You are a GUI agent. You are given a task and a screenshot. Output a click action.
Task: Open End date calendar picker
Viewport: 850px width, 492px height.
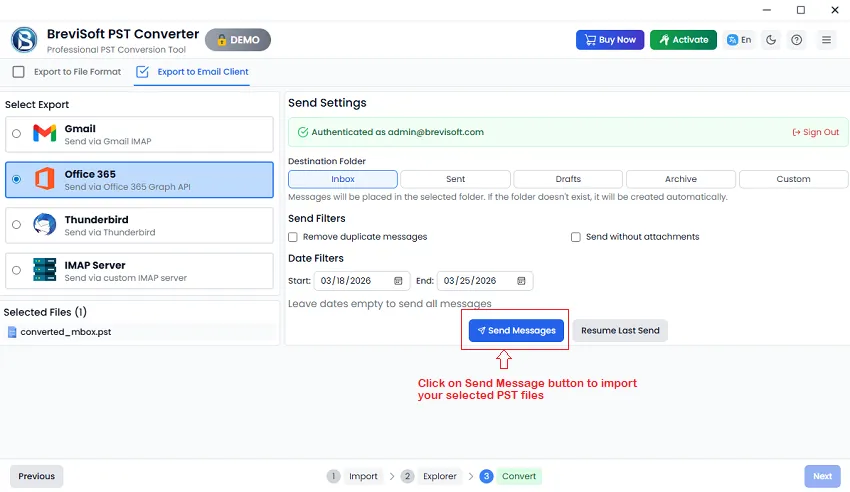(521, 281)
